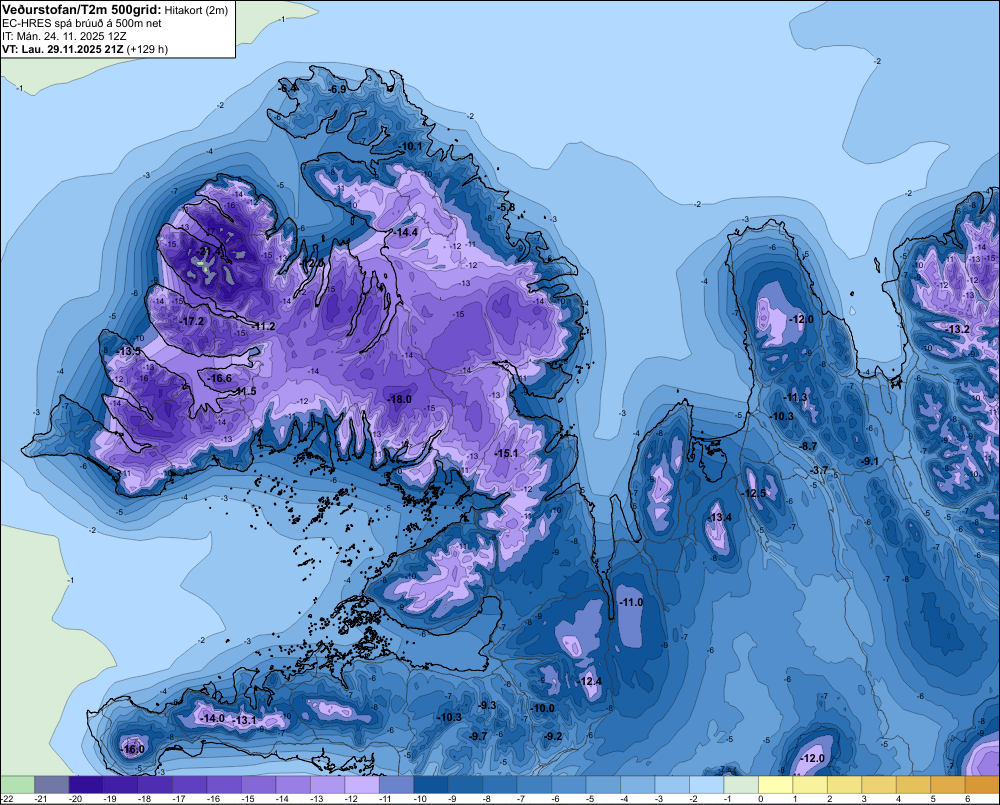Click the -18.0 temperature label
1000x805 pixels.
click(399, 399)
